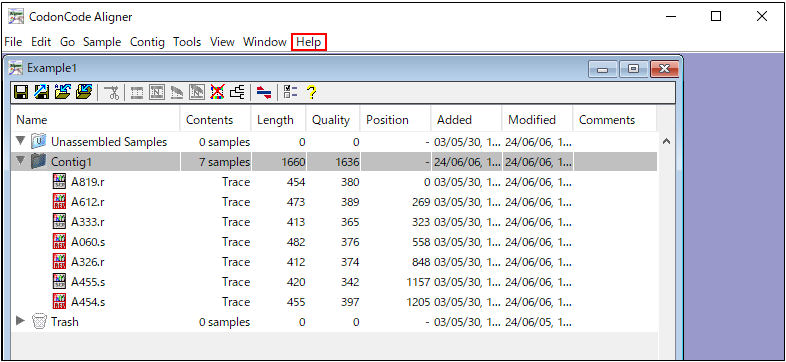
Task: Open the Tools menu
Action: 187,42
